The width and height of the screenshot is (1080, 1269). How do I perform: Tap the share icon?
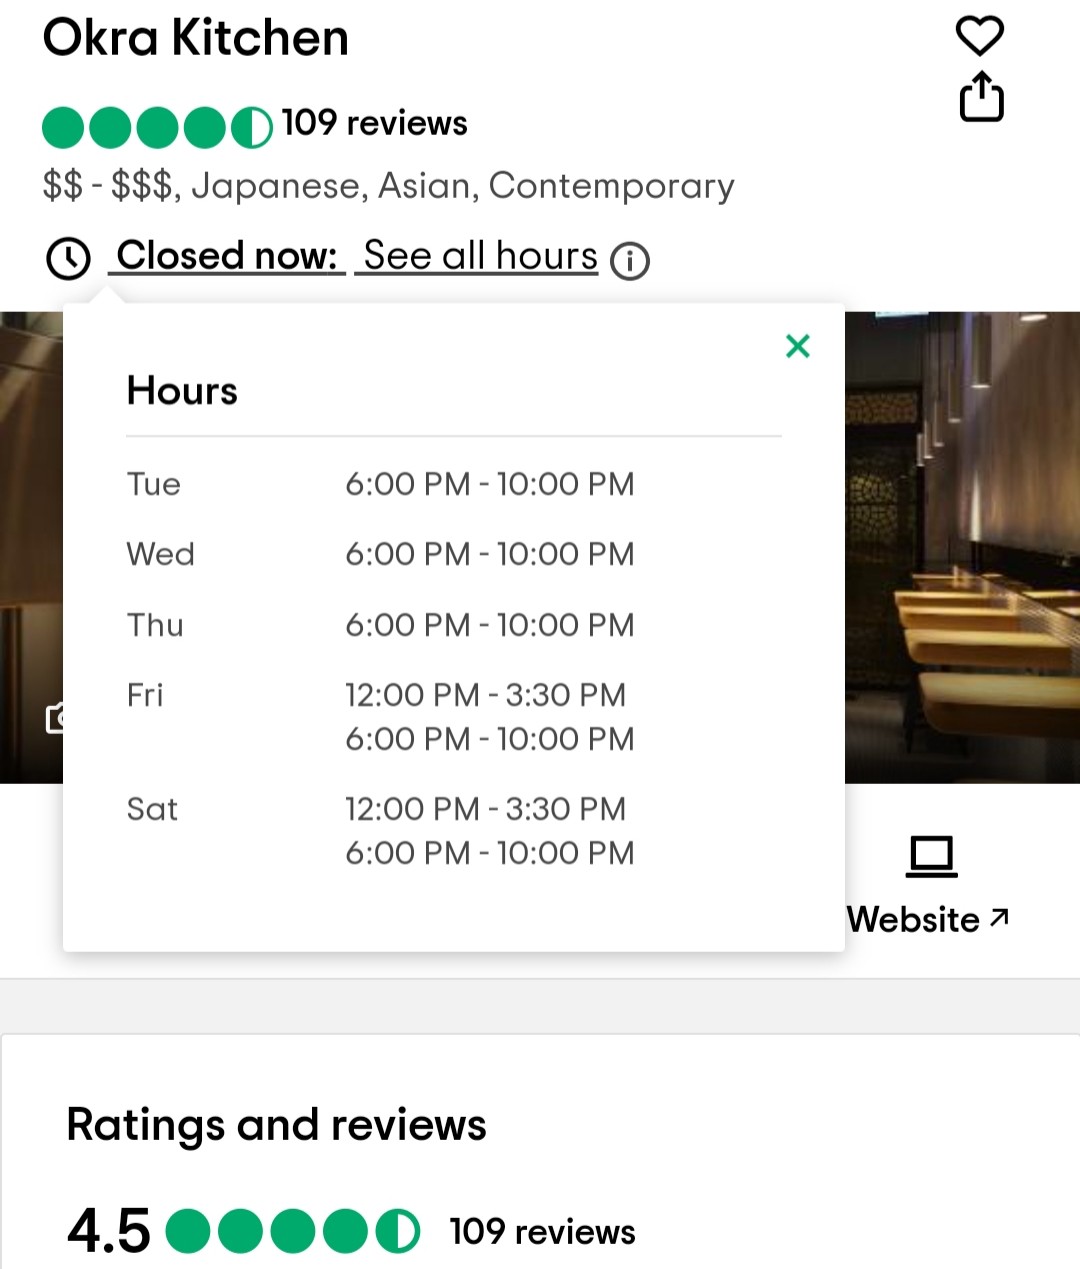click(x=981, y=97)
